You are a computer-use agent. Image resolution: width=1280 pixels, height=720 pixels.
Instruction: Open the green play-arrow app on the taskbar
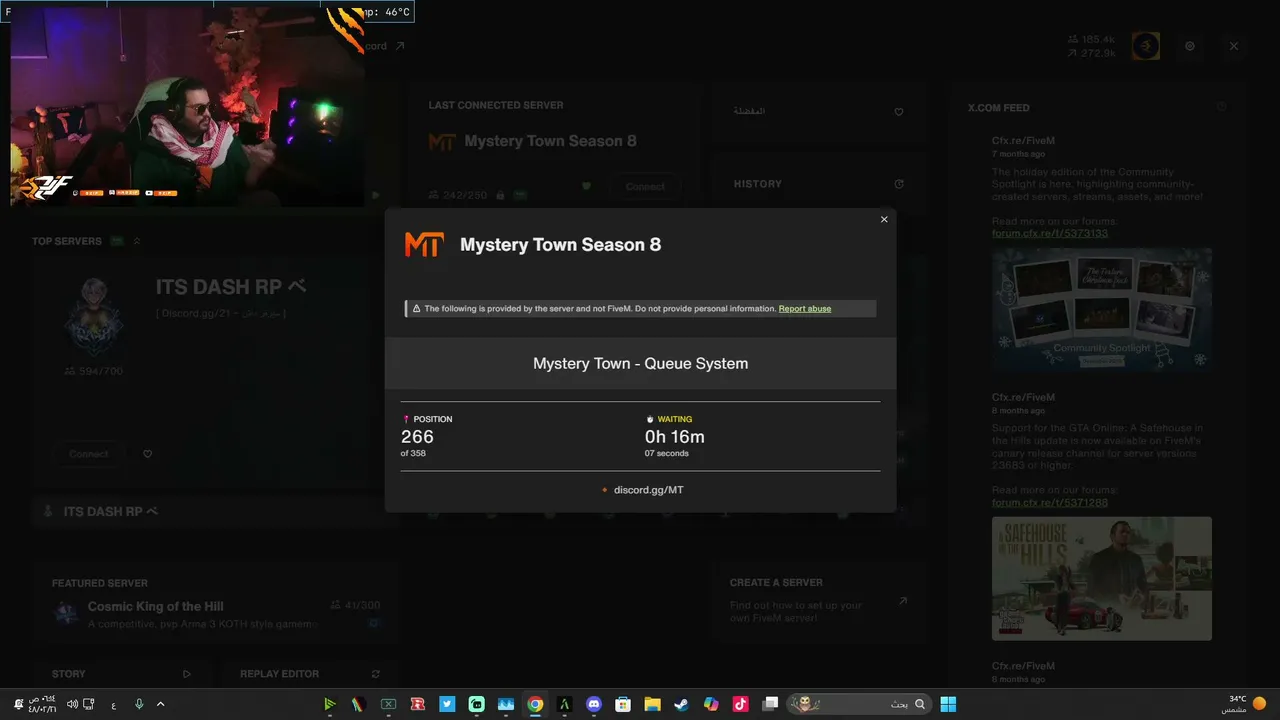click(329, 704)
